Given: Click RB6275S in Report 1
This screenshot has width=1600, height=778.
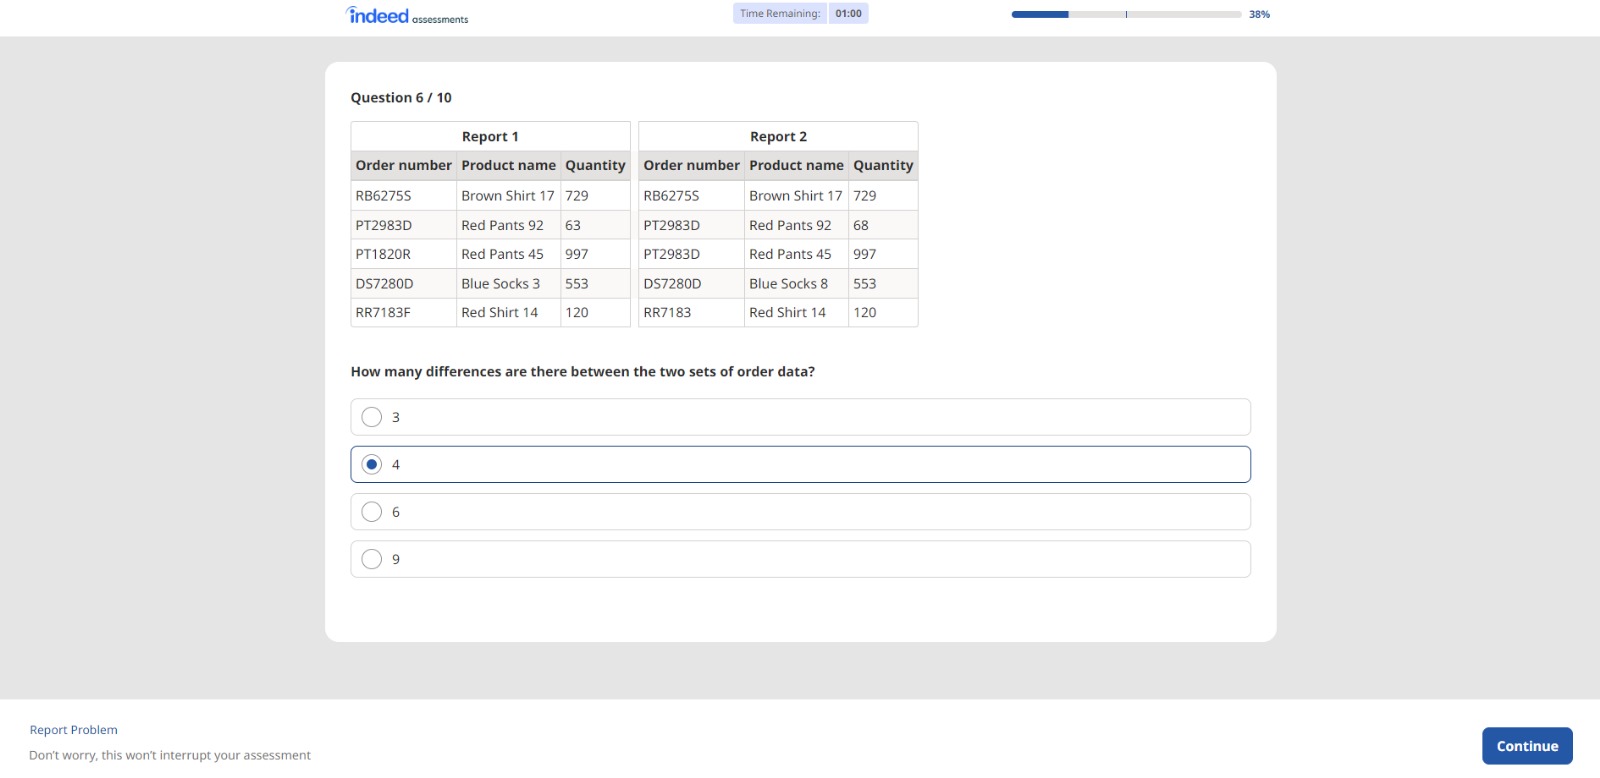Looking at the screenshot, I should click(383, 196).
